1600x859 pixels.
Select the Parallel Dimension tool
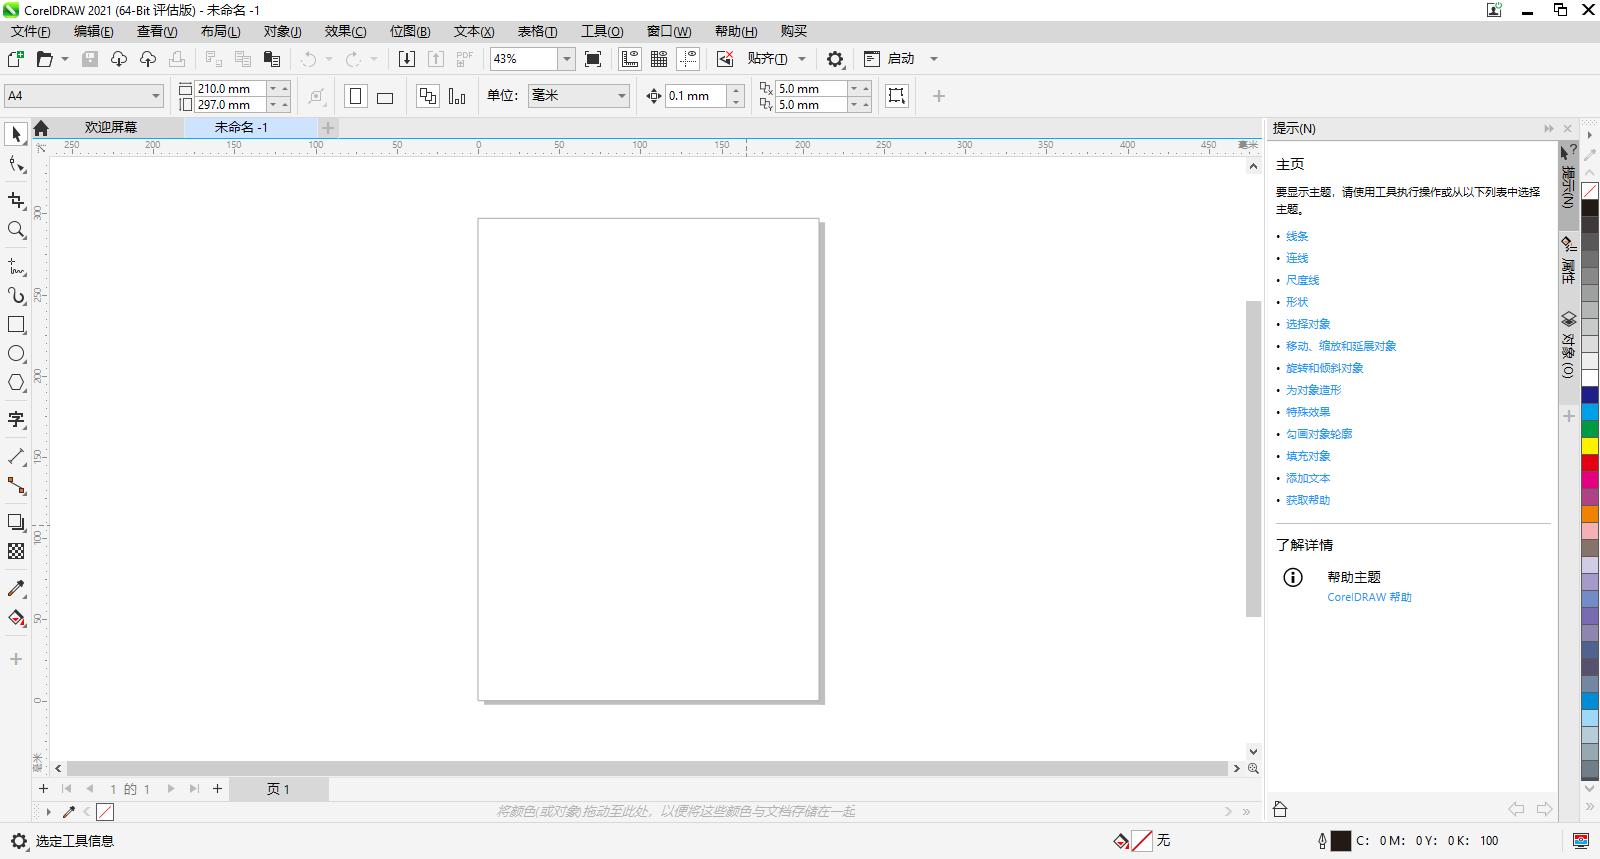pos(16,457)
